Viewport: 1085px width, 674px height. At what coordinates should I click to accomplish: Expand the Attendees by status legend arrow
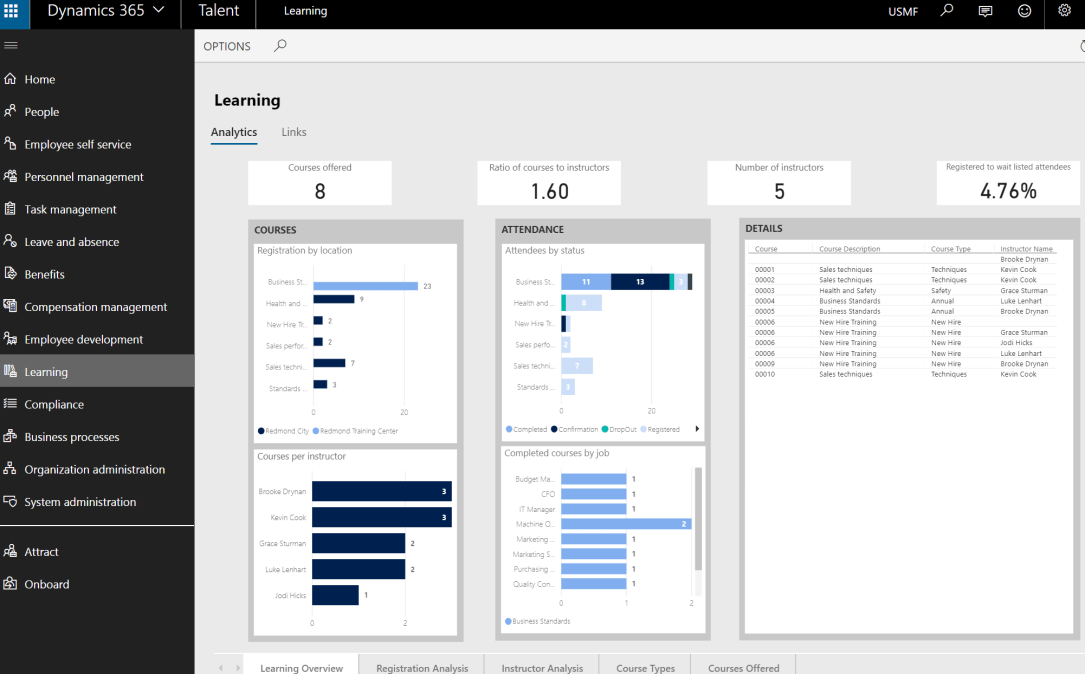point(697,429)
